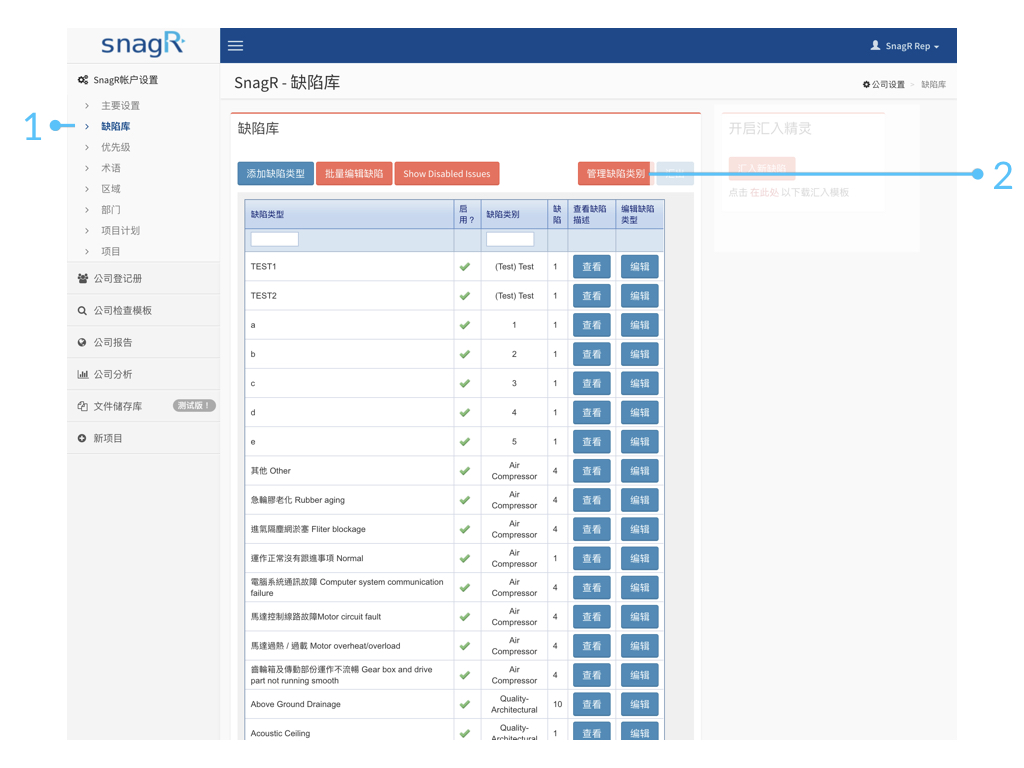Click the enabled checkmark for TEST2
Viewport: 1024px width, 768px height.
pos(465,296)
